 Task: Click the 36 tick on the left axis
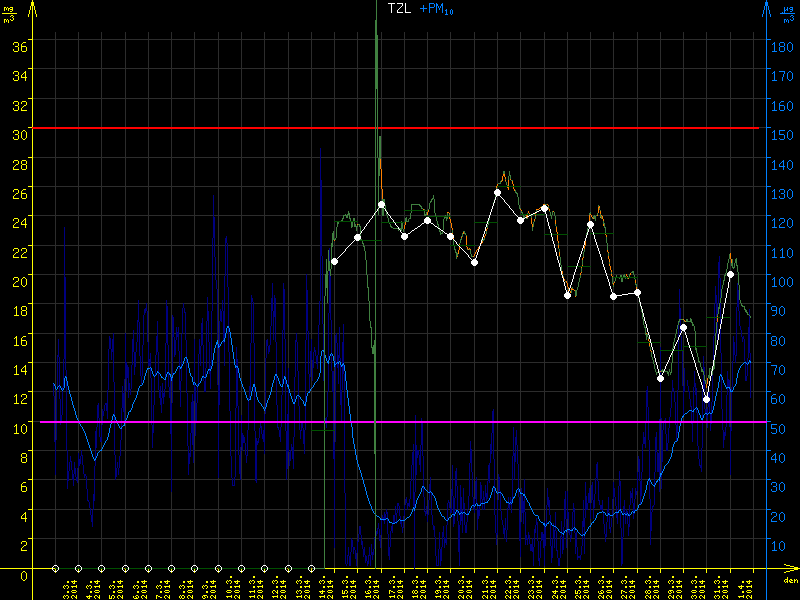click(18, 44)
